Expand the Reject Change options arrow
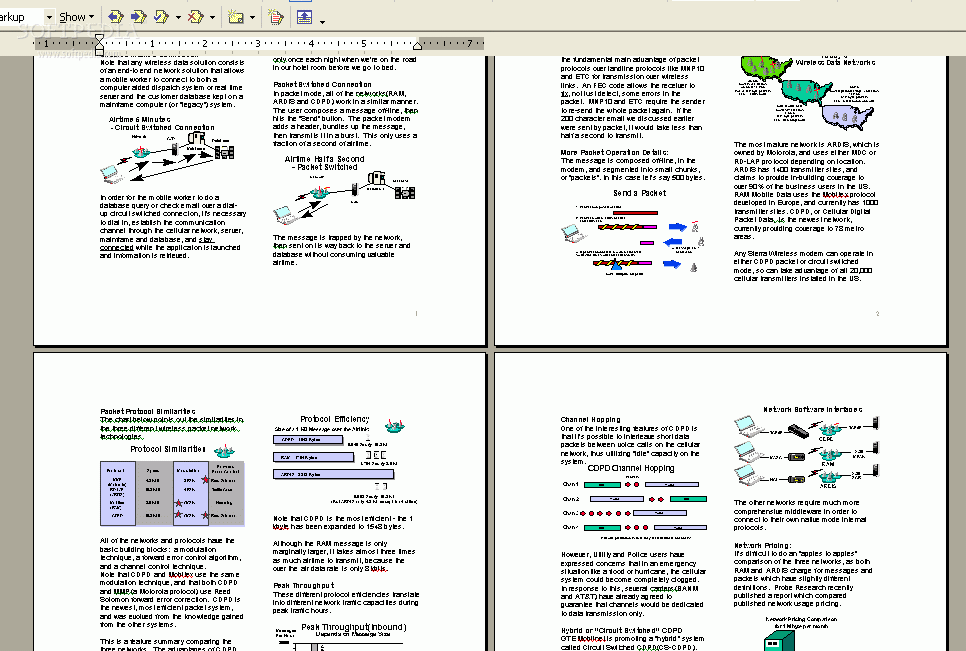Image resolution: width=966 pixels, height=651 pixels. pos(213,17)
